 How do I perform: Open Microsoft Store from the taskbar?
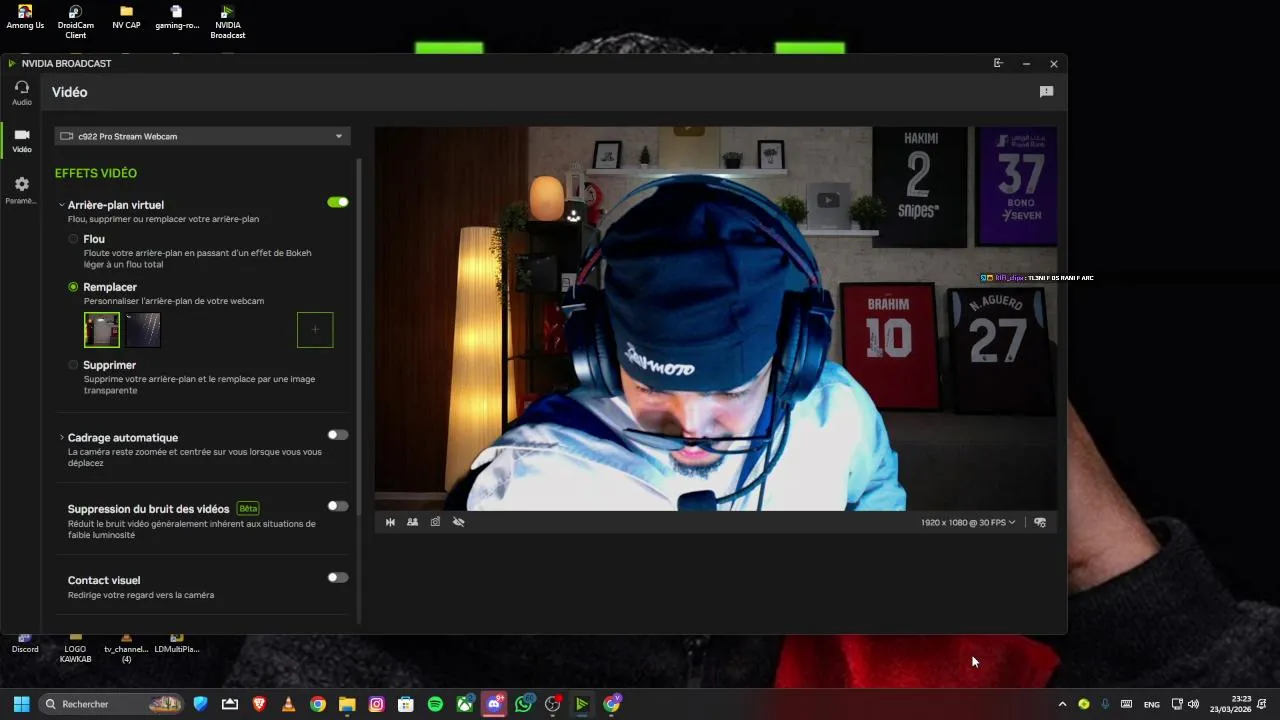click(x=406, y=704)
